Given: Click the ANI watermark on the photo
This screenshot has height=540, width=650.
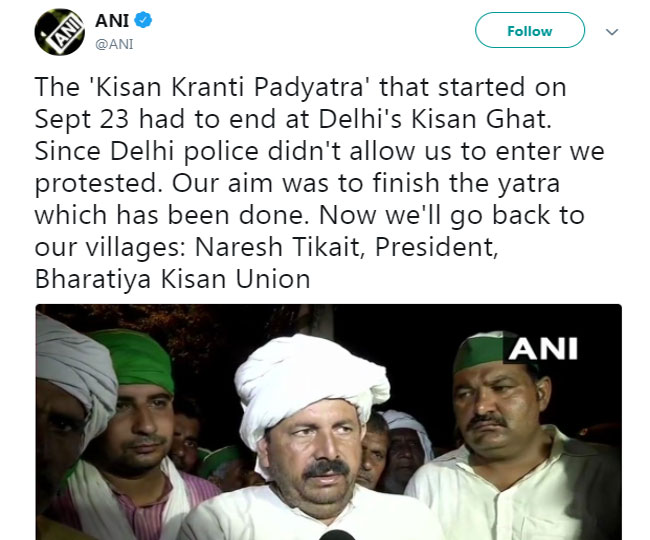Looking at the screenshot, I should coord(543,350).
